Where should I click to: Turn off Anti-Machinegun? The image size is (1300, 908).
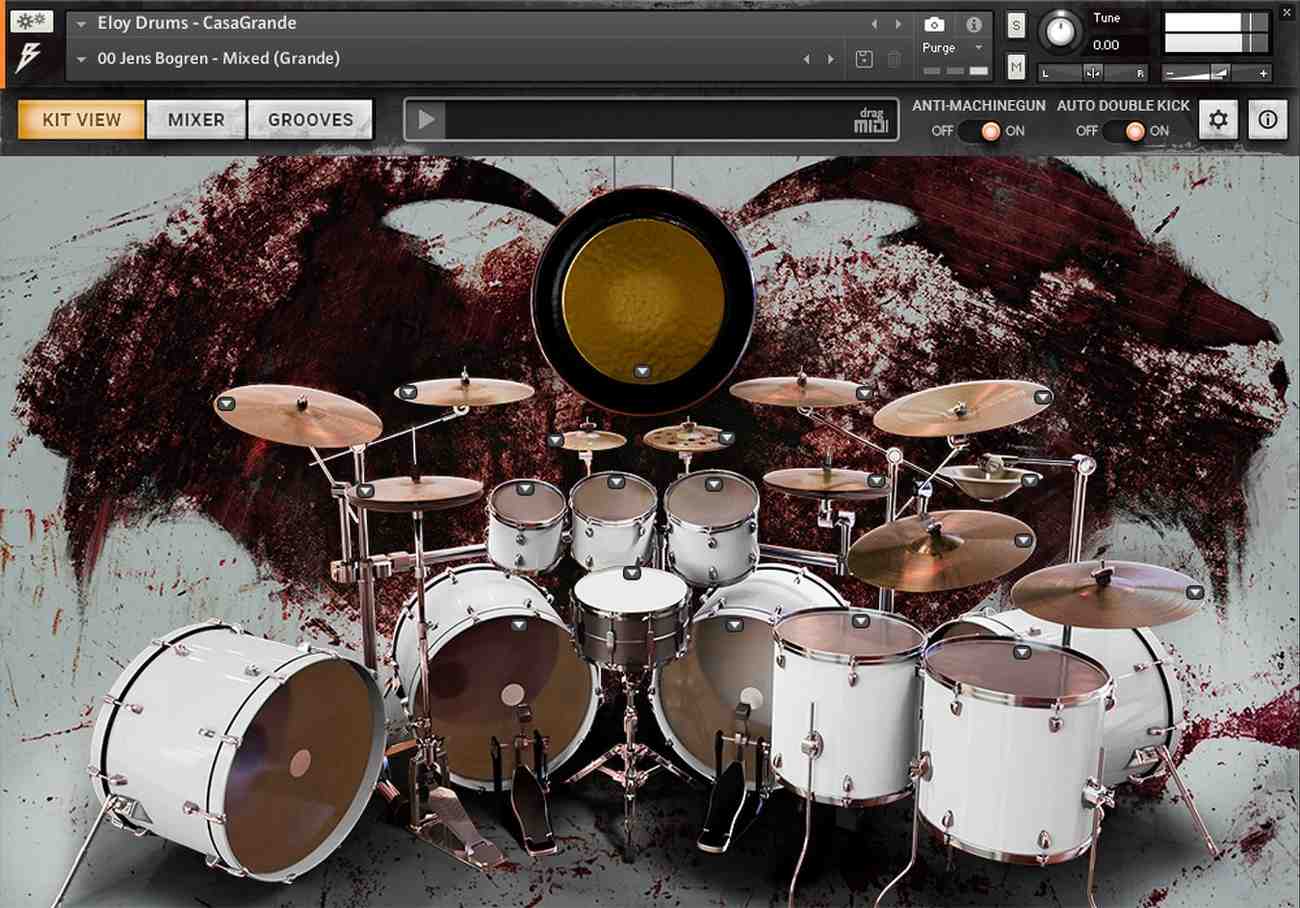pyautogui.click(x=967, y=130)
